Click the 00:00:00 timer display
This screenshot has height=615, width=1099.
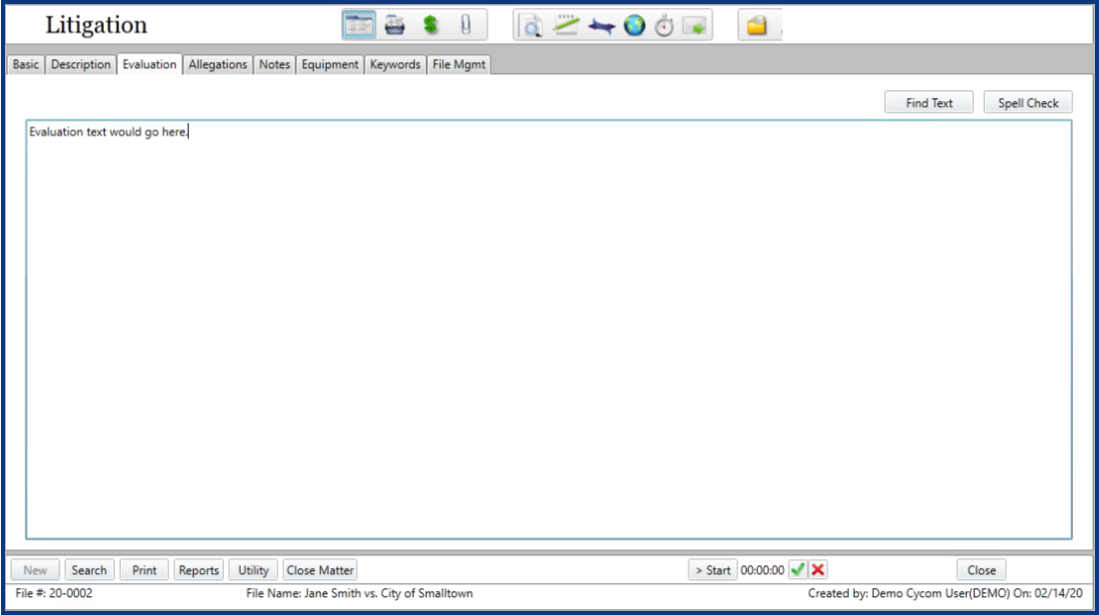[x=763, y=570]
